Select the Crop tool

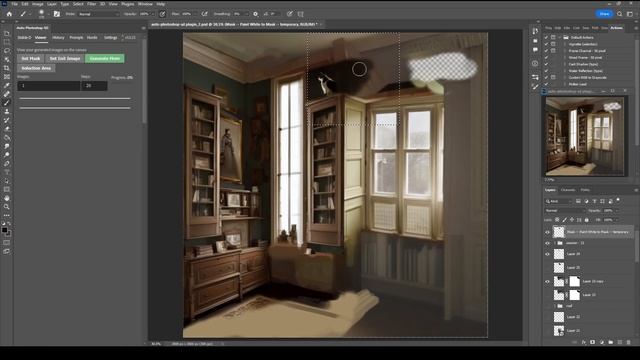pos(7,68)
